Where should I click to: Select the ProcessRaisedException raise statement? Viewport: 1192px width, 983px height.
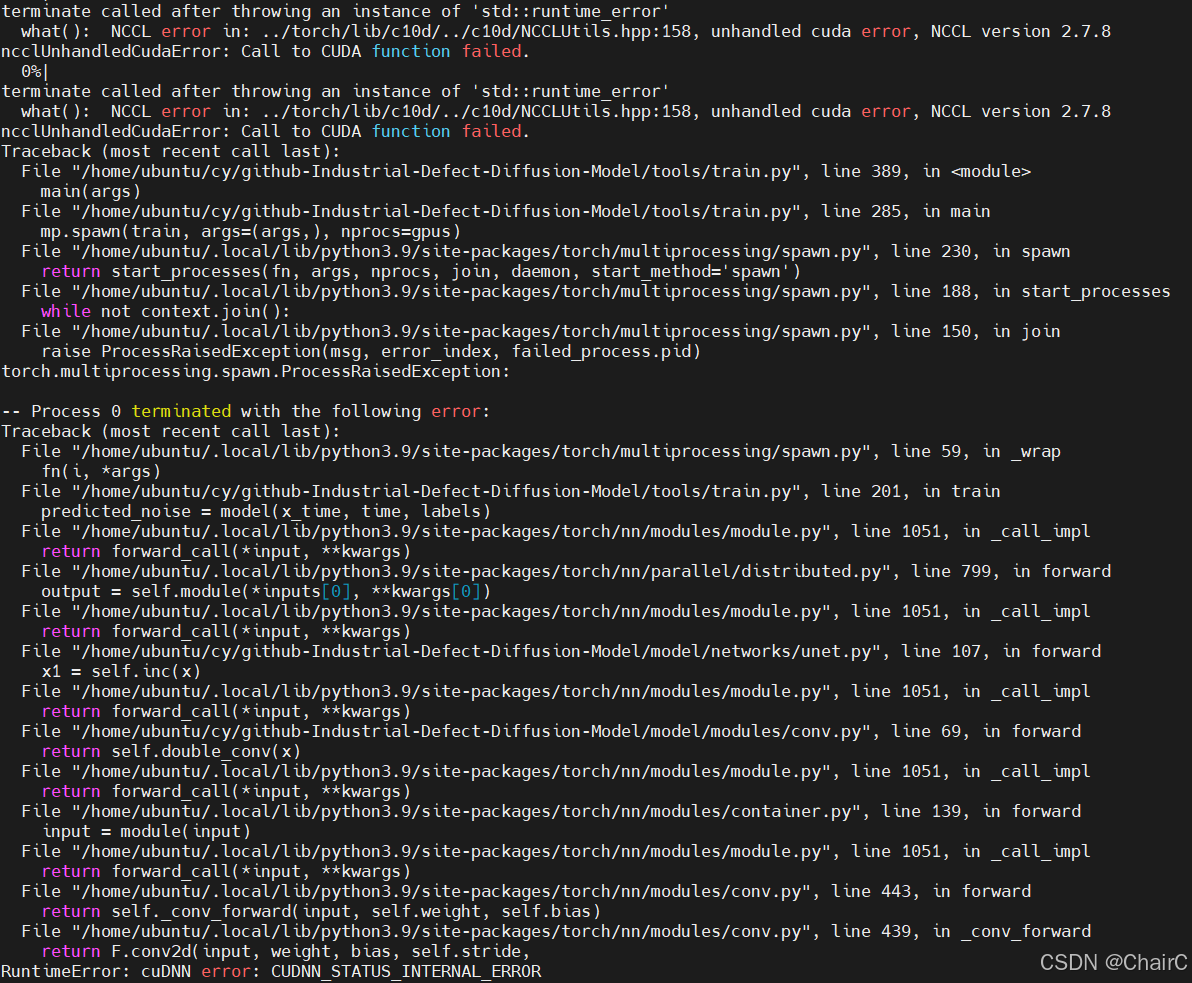click(370, 351)
